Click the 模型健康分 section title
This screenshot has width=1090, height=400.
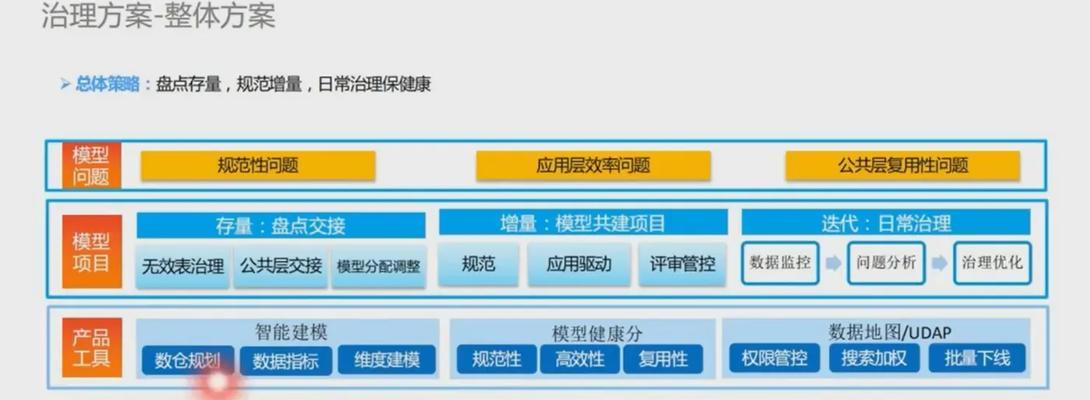[597, 333]
